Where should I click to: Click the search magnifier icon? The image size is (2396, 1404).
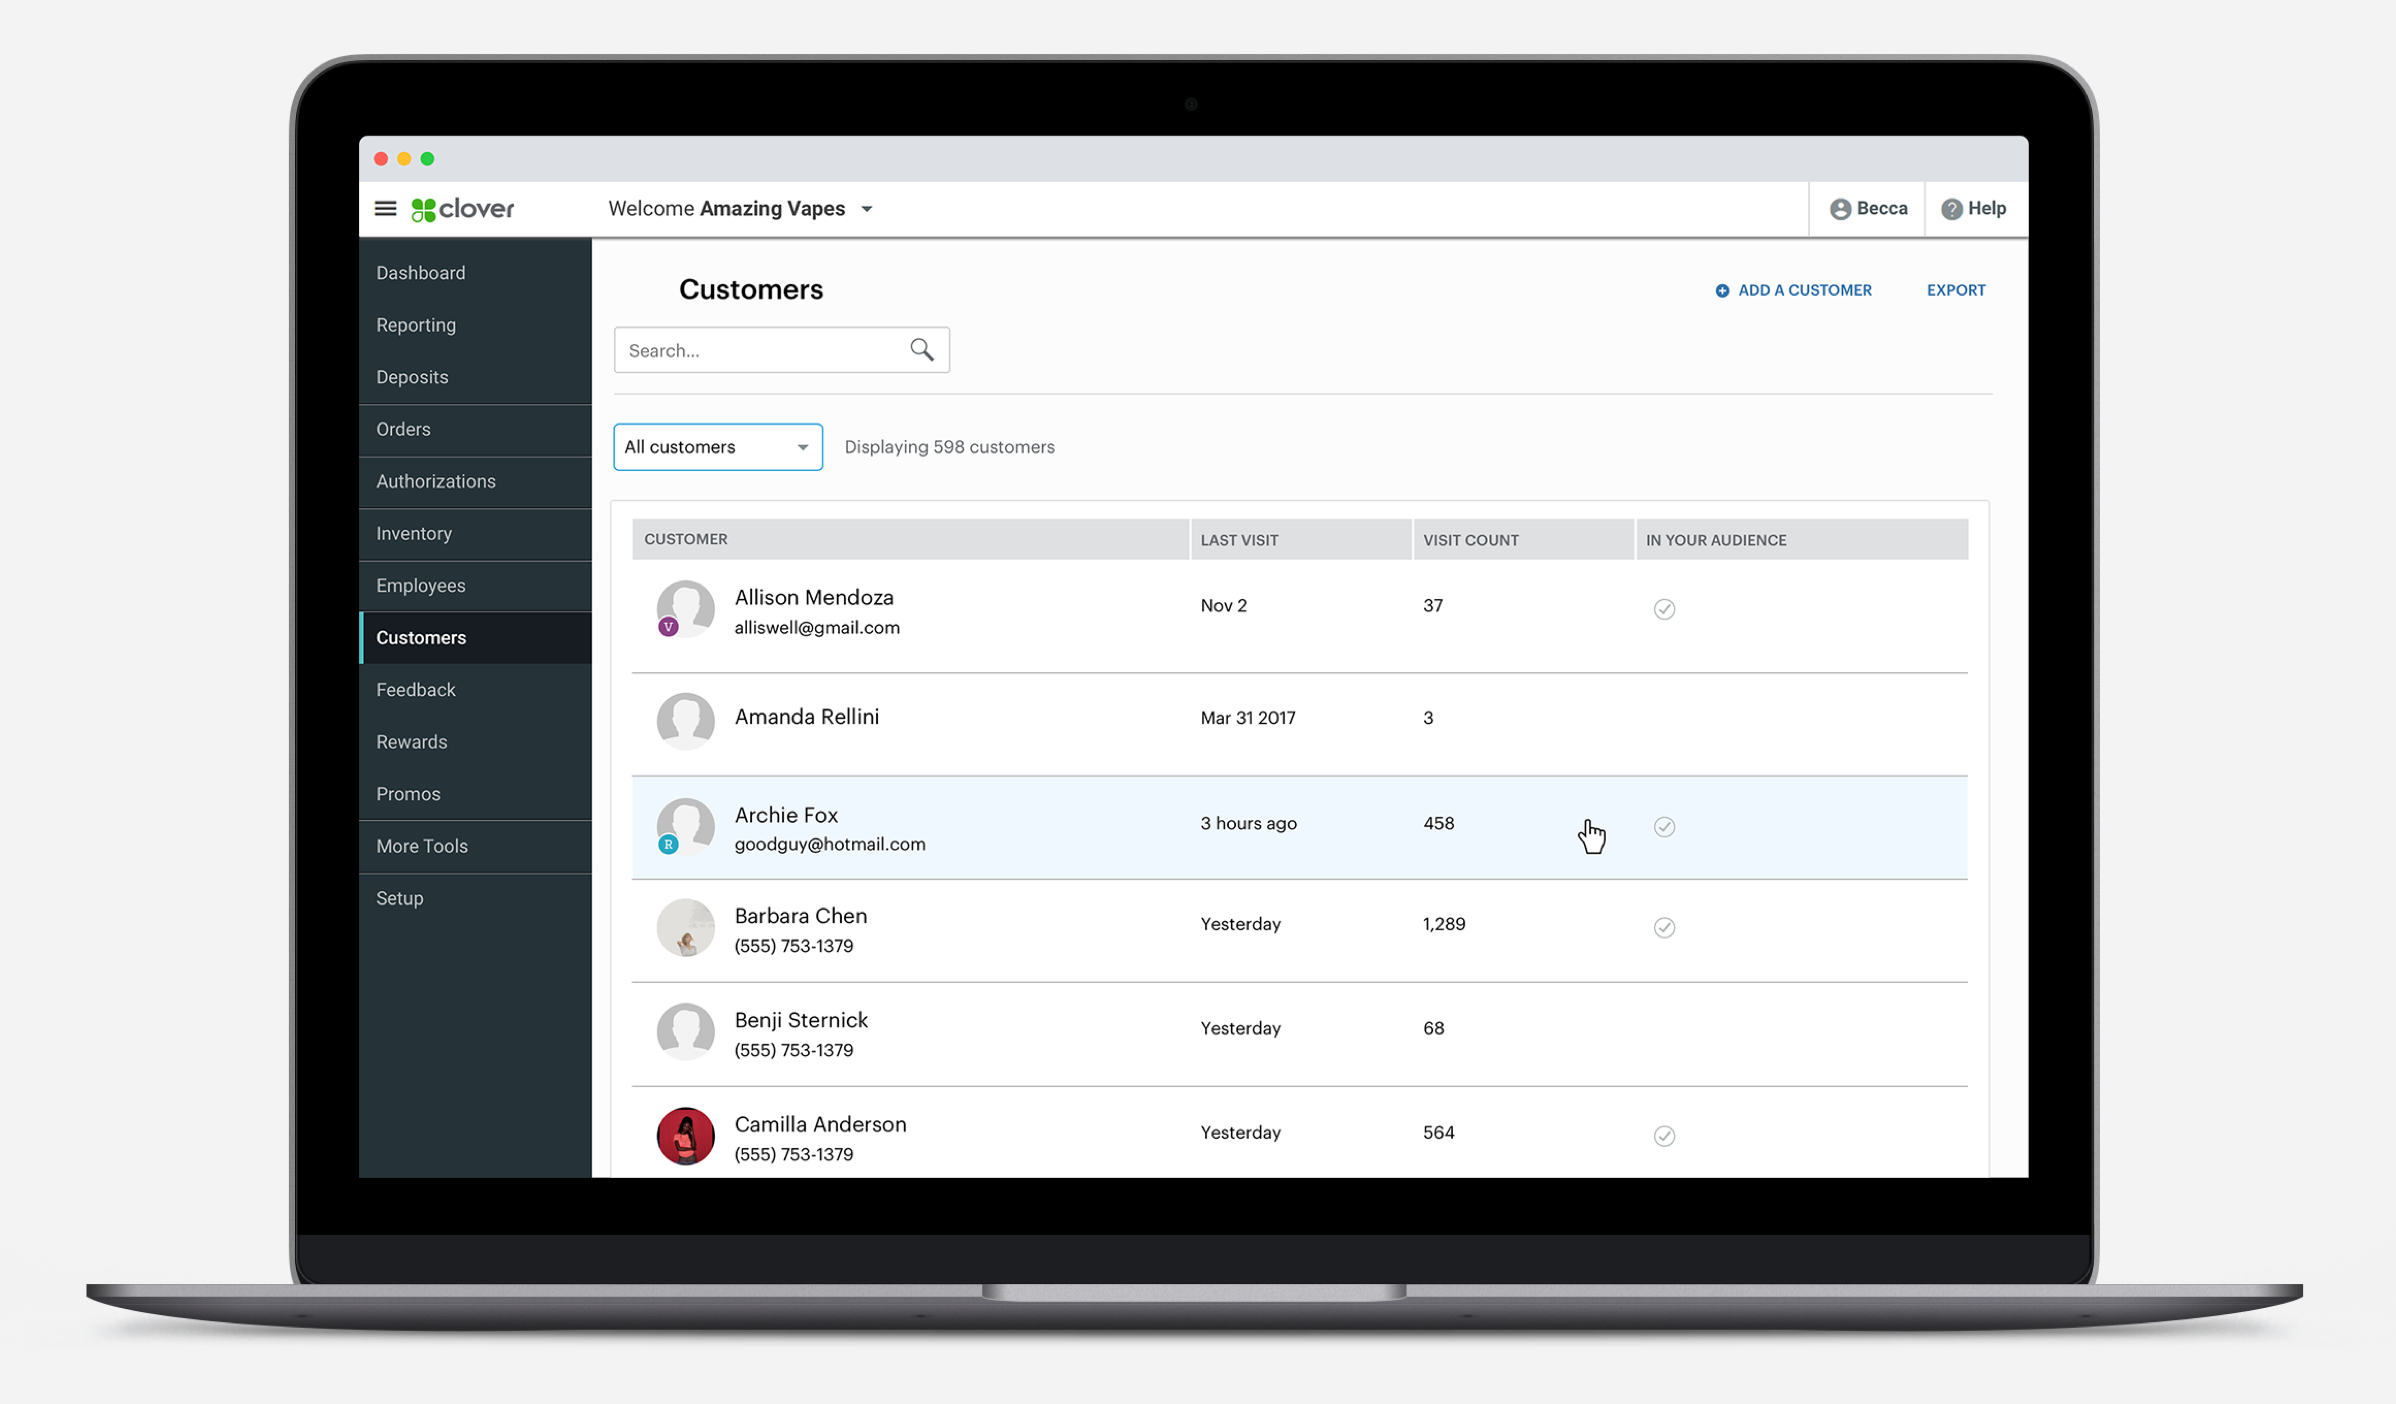coord(921,349)
